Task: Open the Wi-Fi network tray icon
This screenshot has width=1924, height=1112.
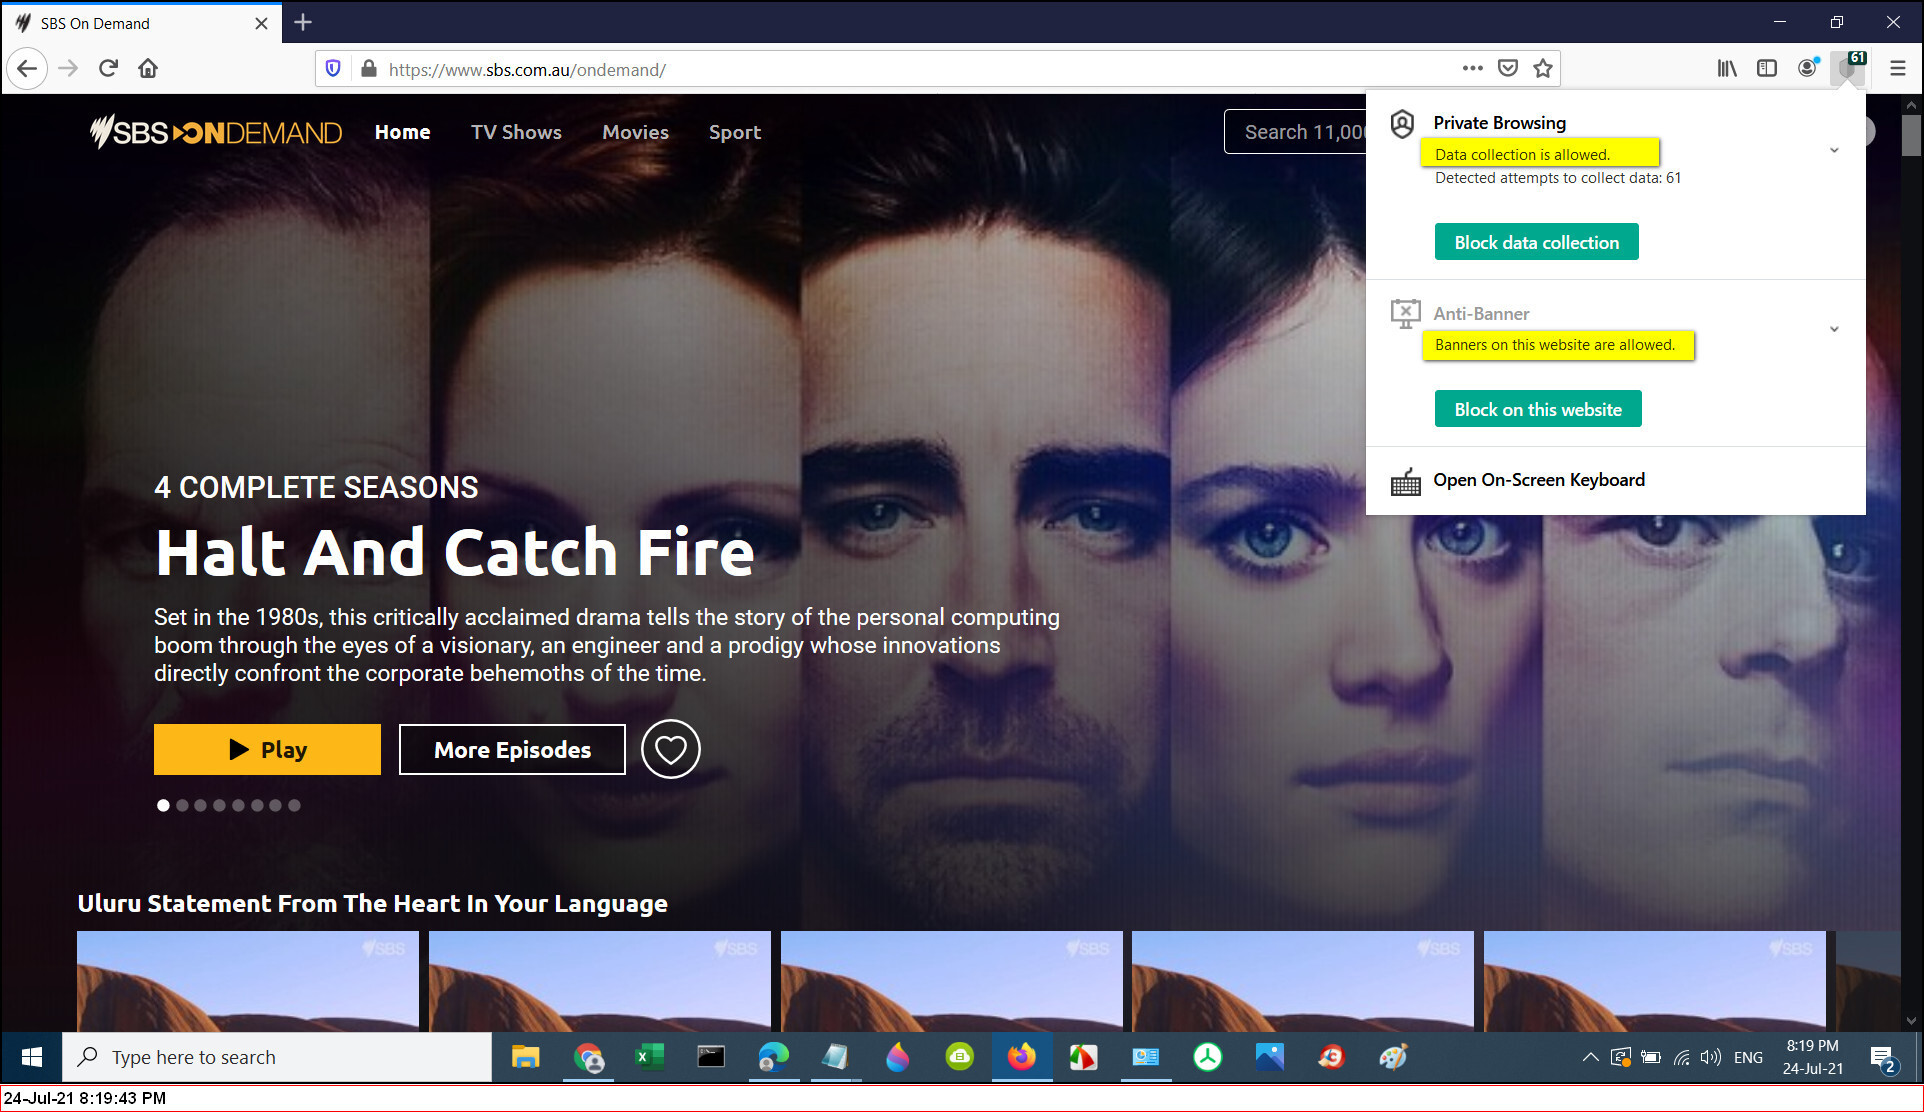Action: [x=1682, y=1057]
